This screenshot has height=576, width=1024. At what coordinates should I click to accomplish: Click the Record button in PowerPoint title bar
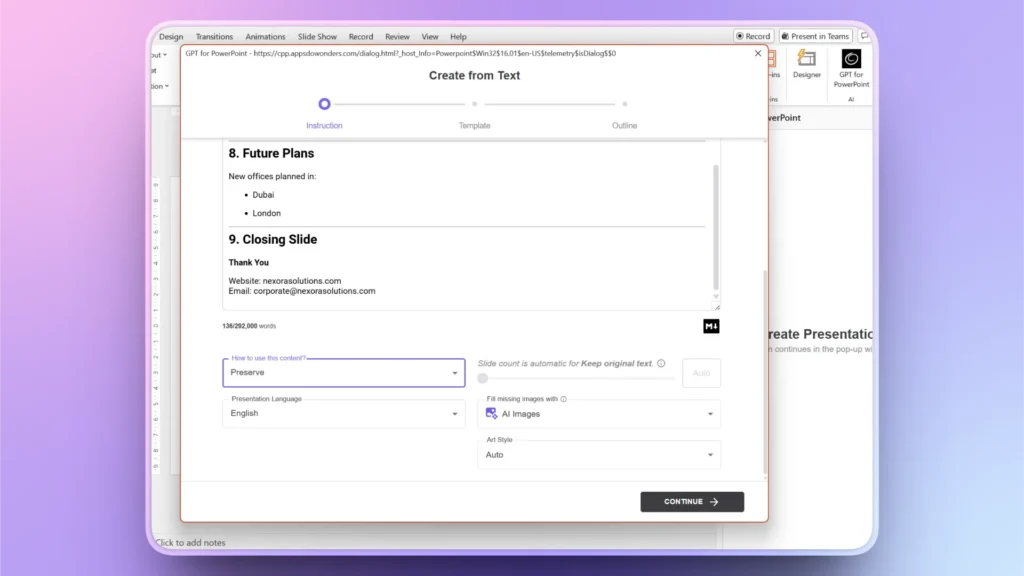pyautogui.click(x=753, y=37)
